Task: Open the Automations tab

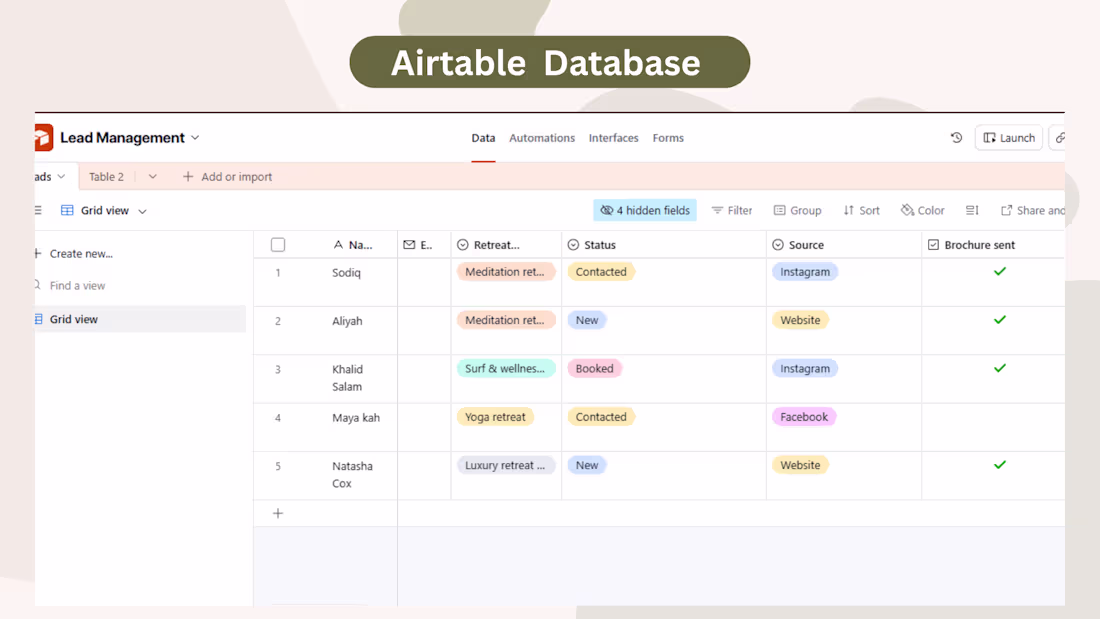Action: click(542, 138)
